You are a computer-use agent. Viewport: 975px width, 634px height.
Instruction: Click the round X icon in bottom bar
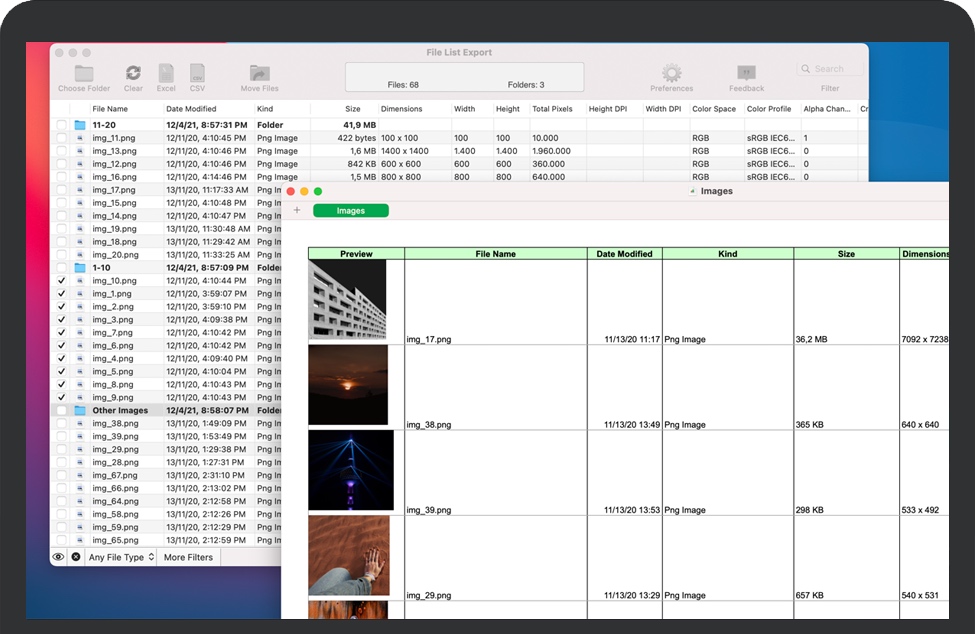tap(76, 557)
